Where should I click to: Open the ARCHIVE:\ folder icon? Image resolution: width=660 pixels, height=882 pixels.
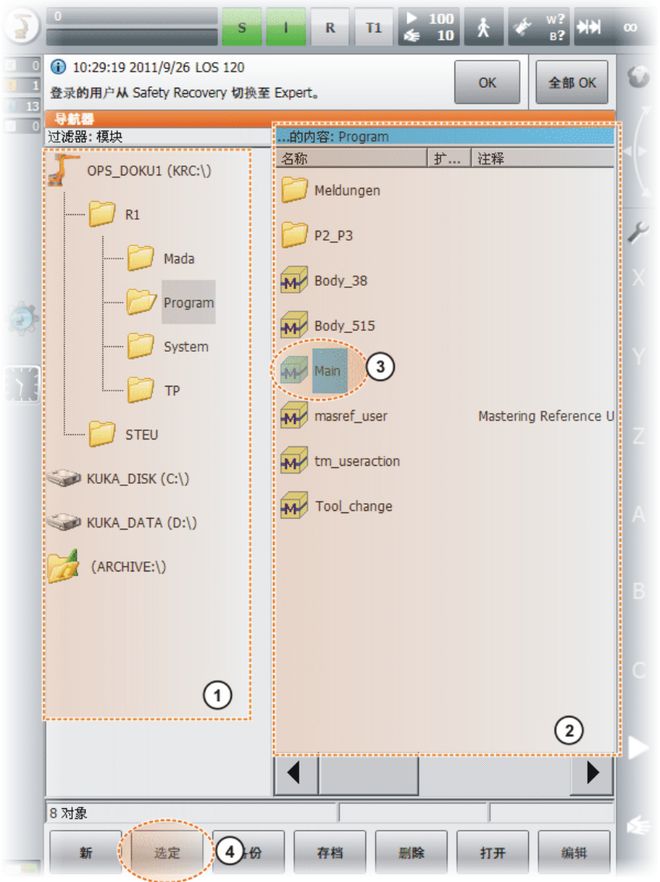(64, 567)
